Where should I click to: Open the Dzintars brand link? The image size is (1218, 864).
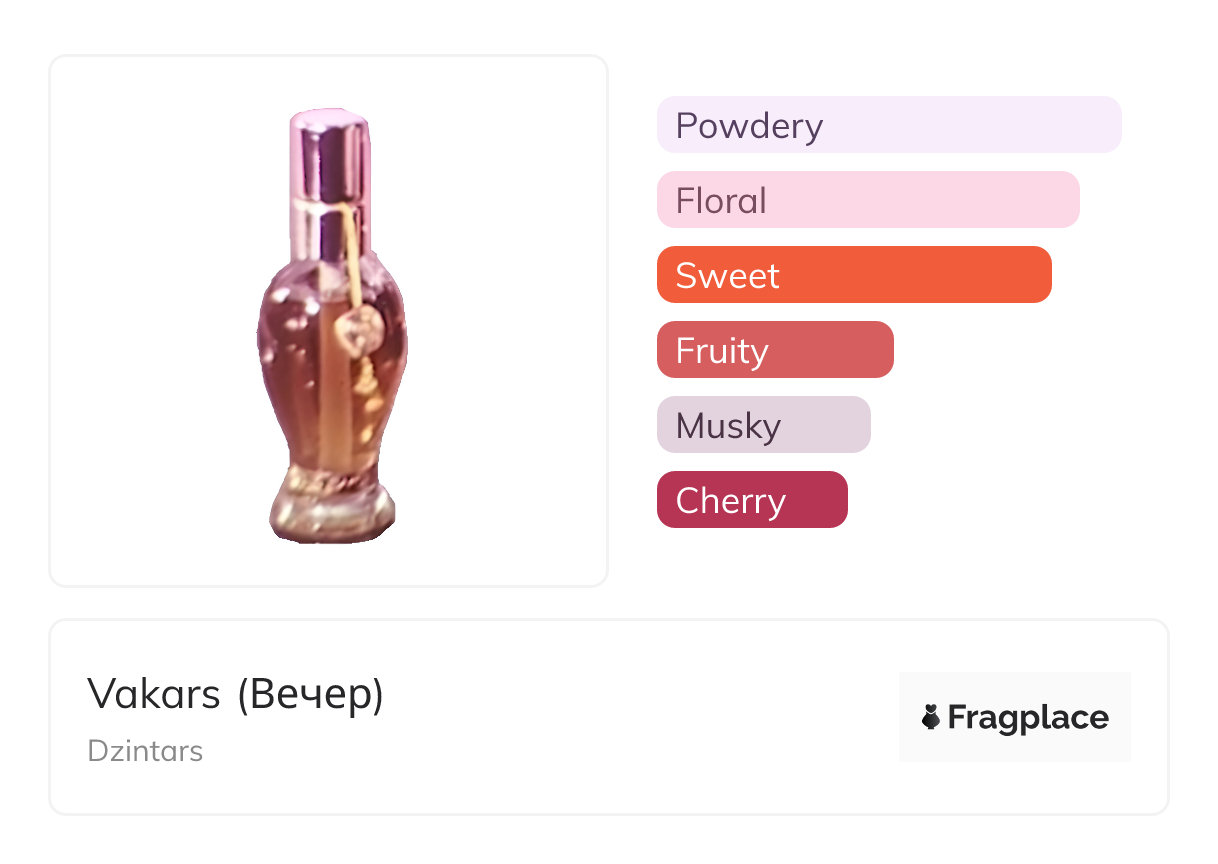[x=145, y=751]
